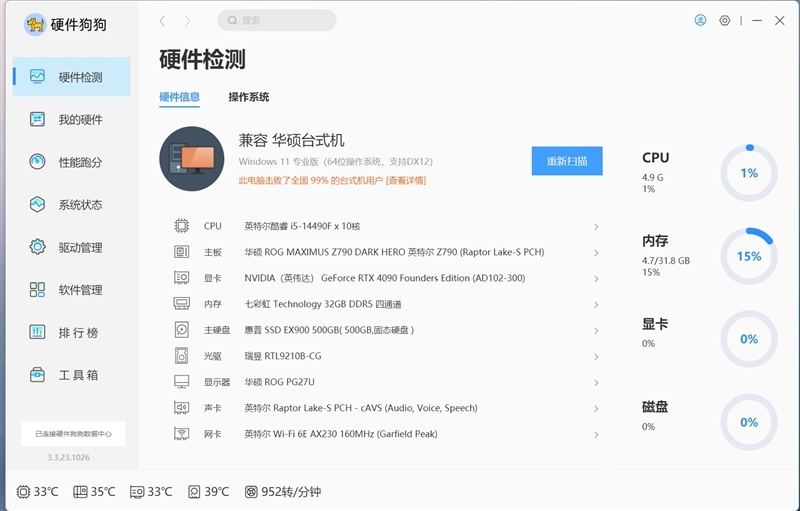This screenshot has width=800, height=511.
Task: Click the GPU temperature status icon
Action: click(x=137, y=492)
